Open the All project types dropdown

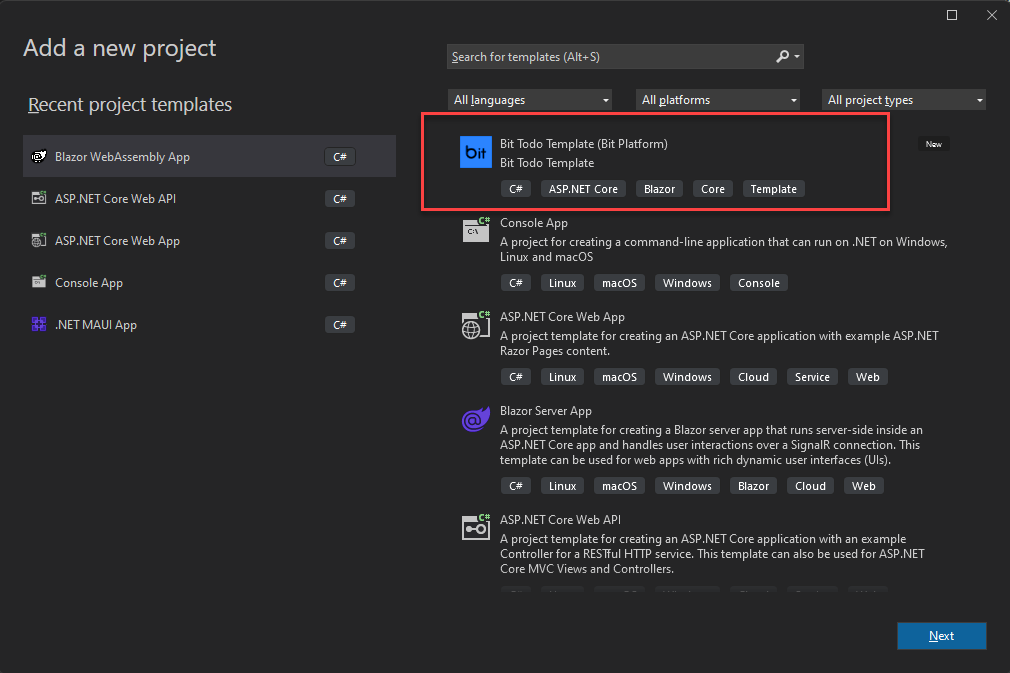click(903, 100)
